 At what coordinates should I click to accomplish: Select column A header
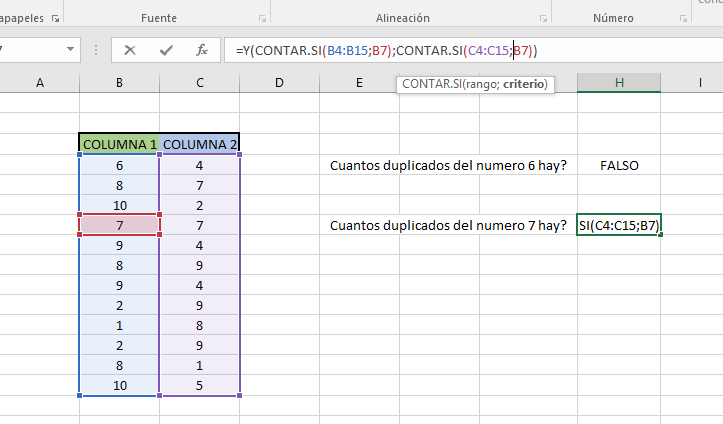pyautogui.click(x=40, y=83)
